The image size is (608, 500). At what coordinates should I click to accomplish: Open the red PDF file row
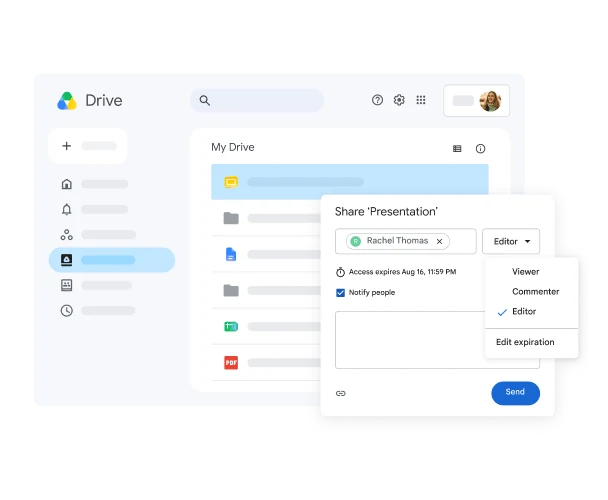click(266, 363)
